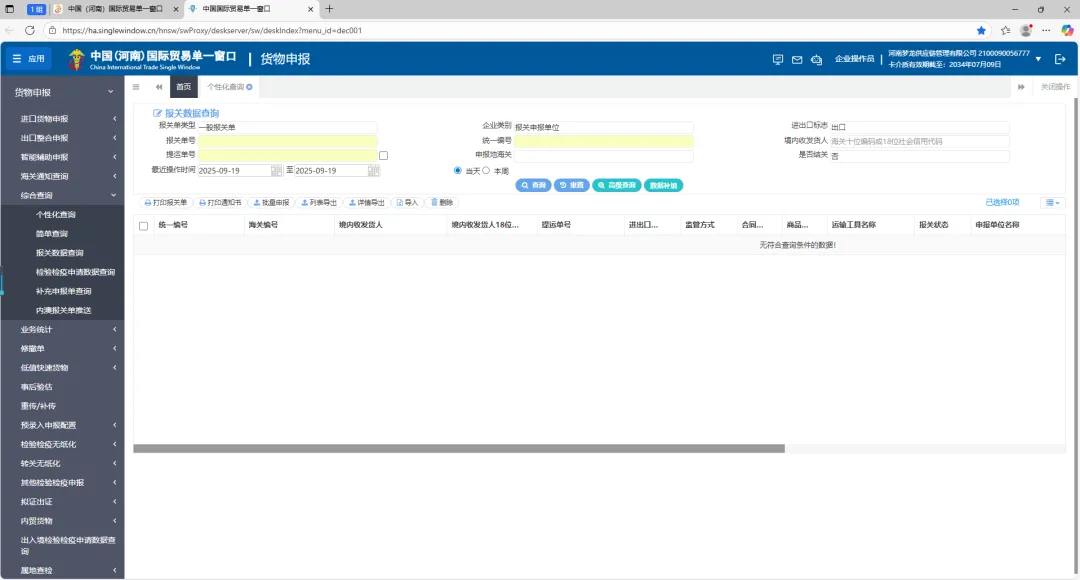The height and width of the screenshot is (580, 1080).
Task: Collapse sidebar using the hamburger tab icon
Action: point(136,87)
